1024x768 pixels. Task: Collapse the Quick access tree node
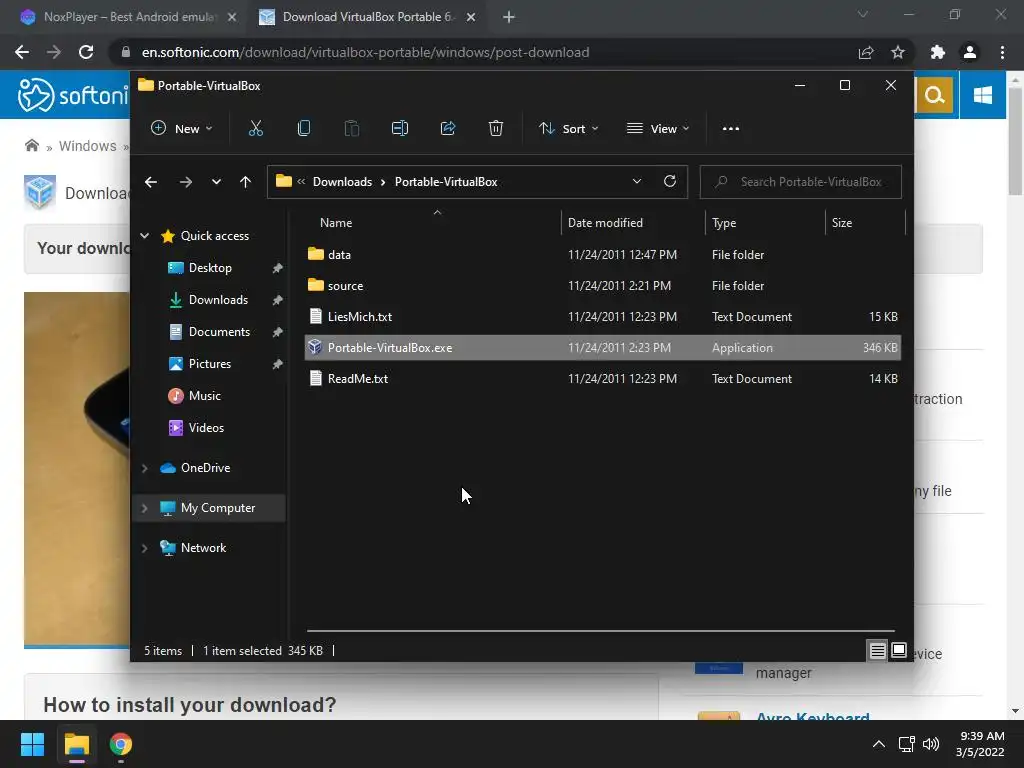coord(144,236)
